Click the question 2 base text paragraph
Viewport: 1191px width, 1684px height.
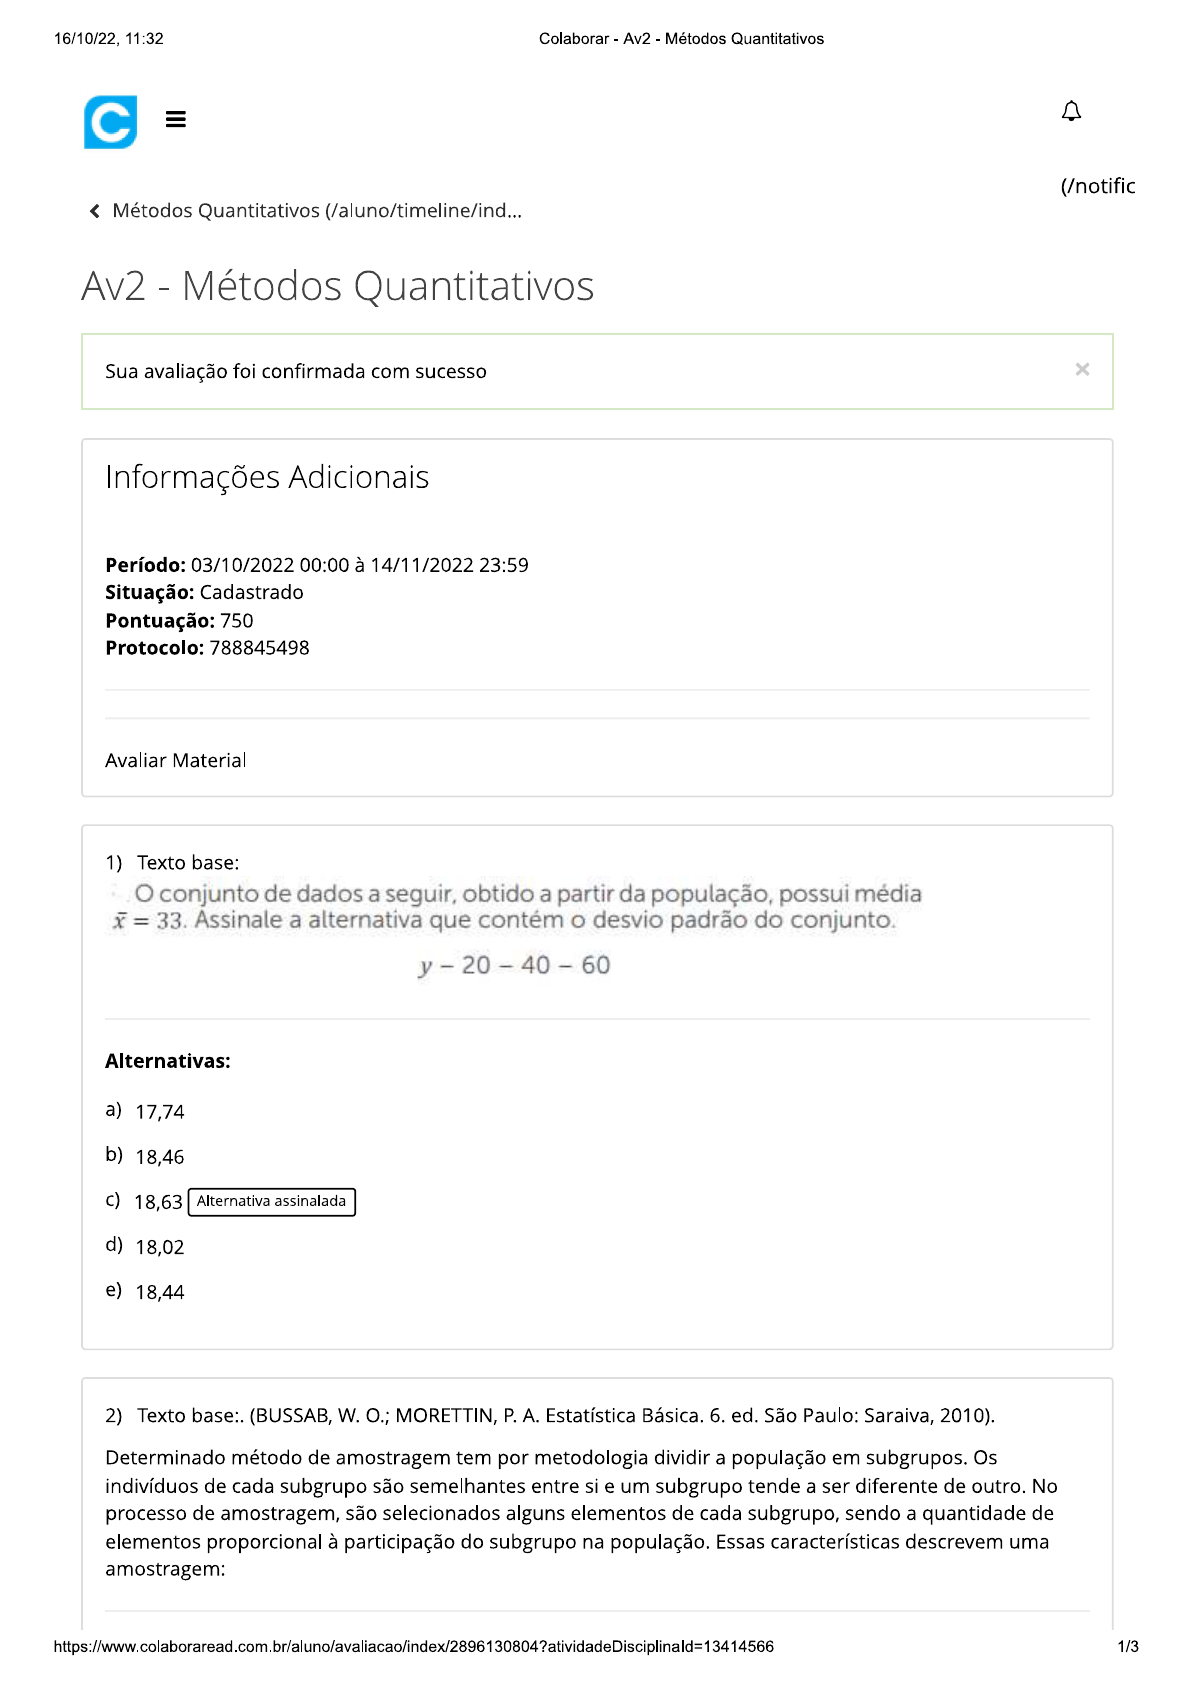(x=581, y=1513)
